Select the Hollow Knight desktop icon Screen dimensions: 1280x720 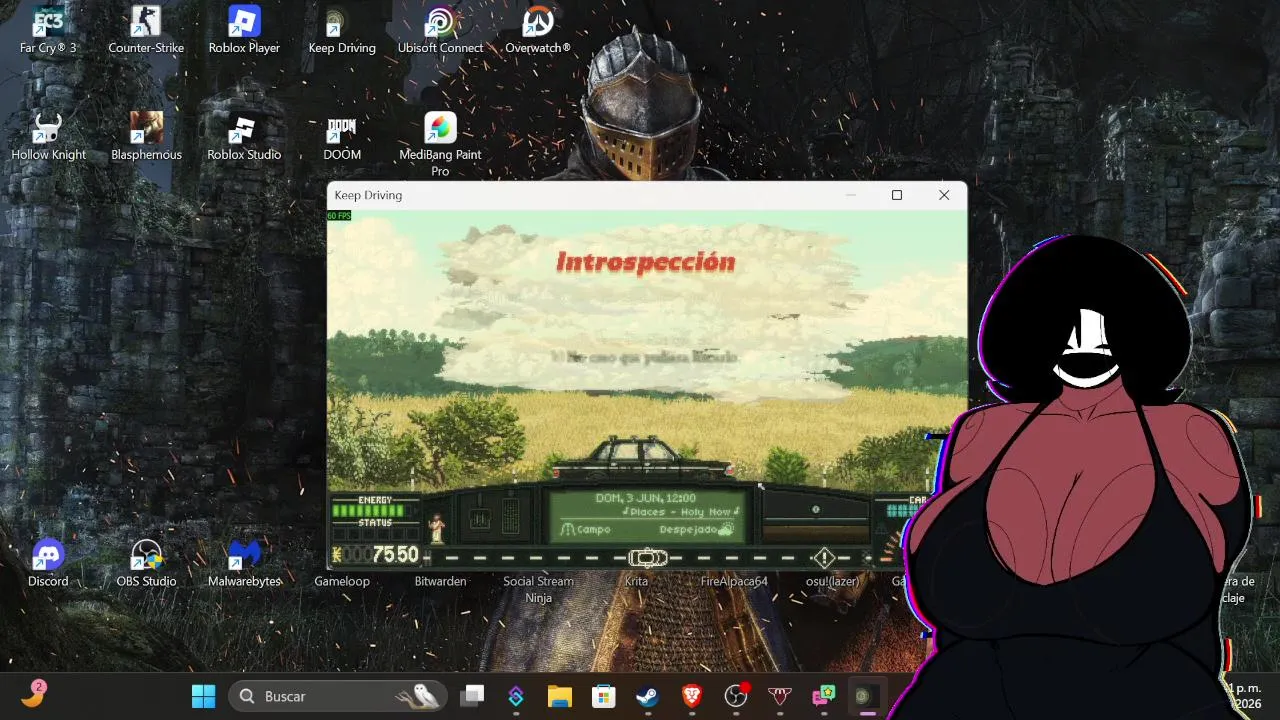pyautogui.click(x=48, y=137)
